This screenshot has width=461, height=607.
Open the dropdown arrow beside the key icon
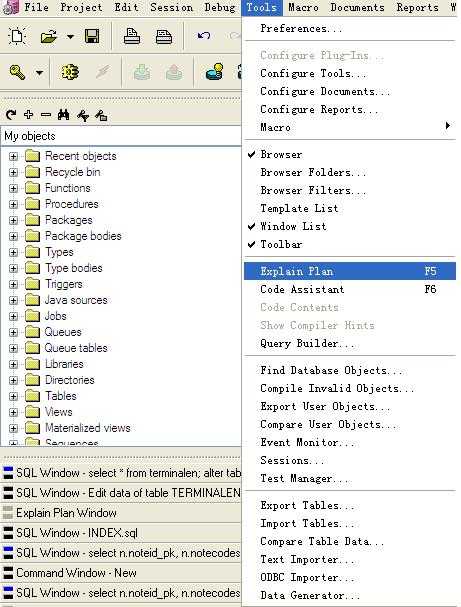[39, 72]
